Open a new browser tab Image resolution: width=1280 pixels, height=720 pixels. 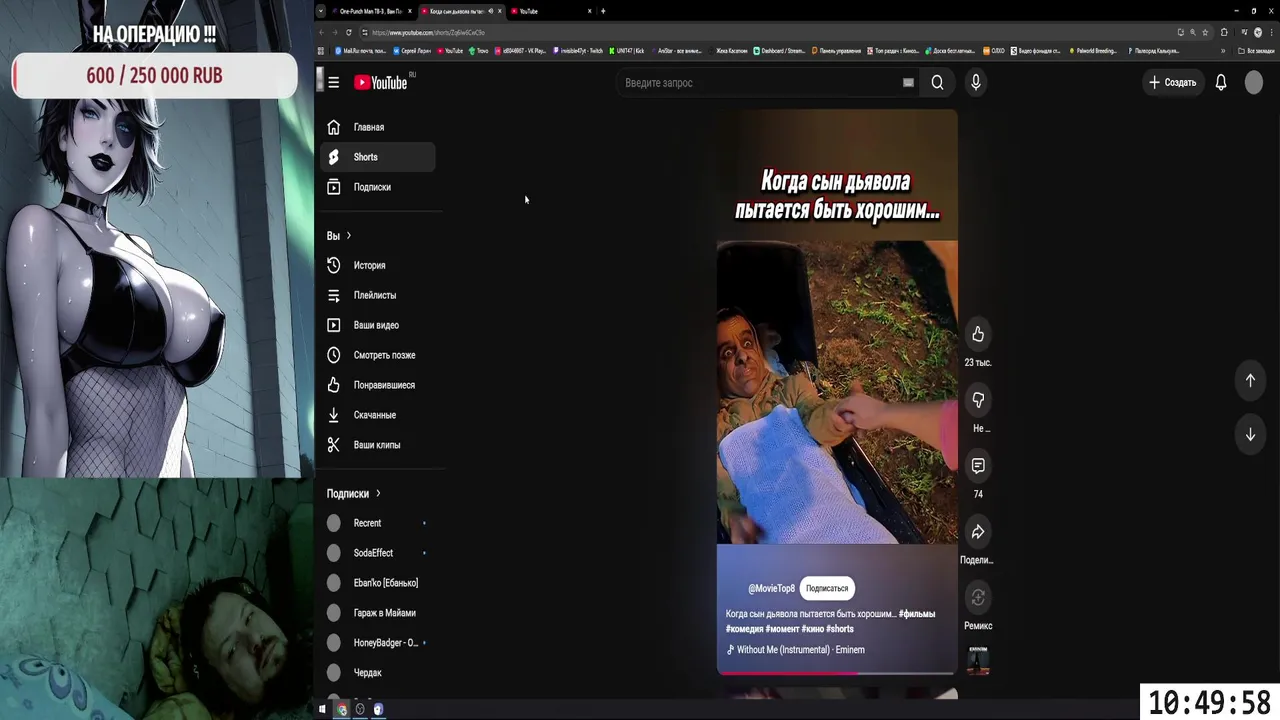pos(603,11)
